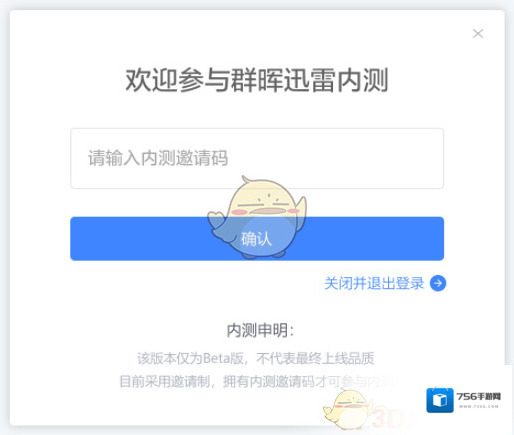Screen dimensions: 514x435
Task: Close the invitation dialog with the X
Action: click(x=478, y=33)
